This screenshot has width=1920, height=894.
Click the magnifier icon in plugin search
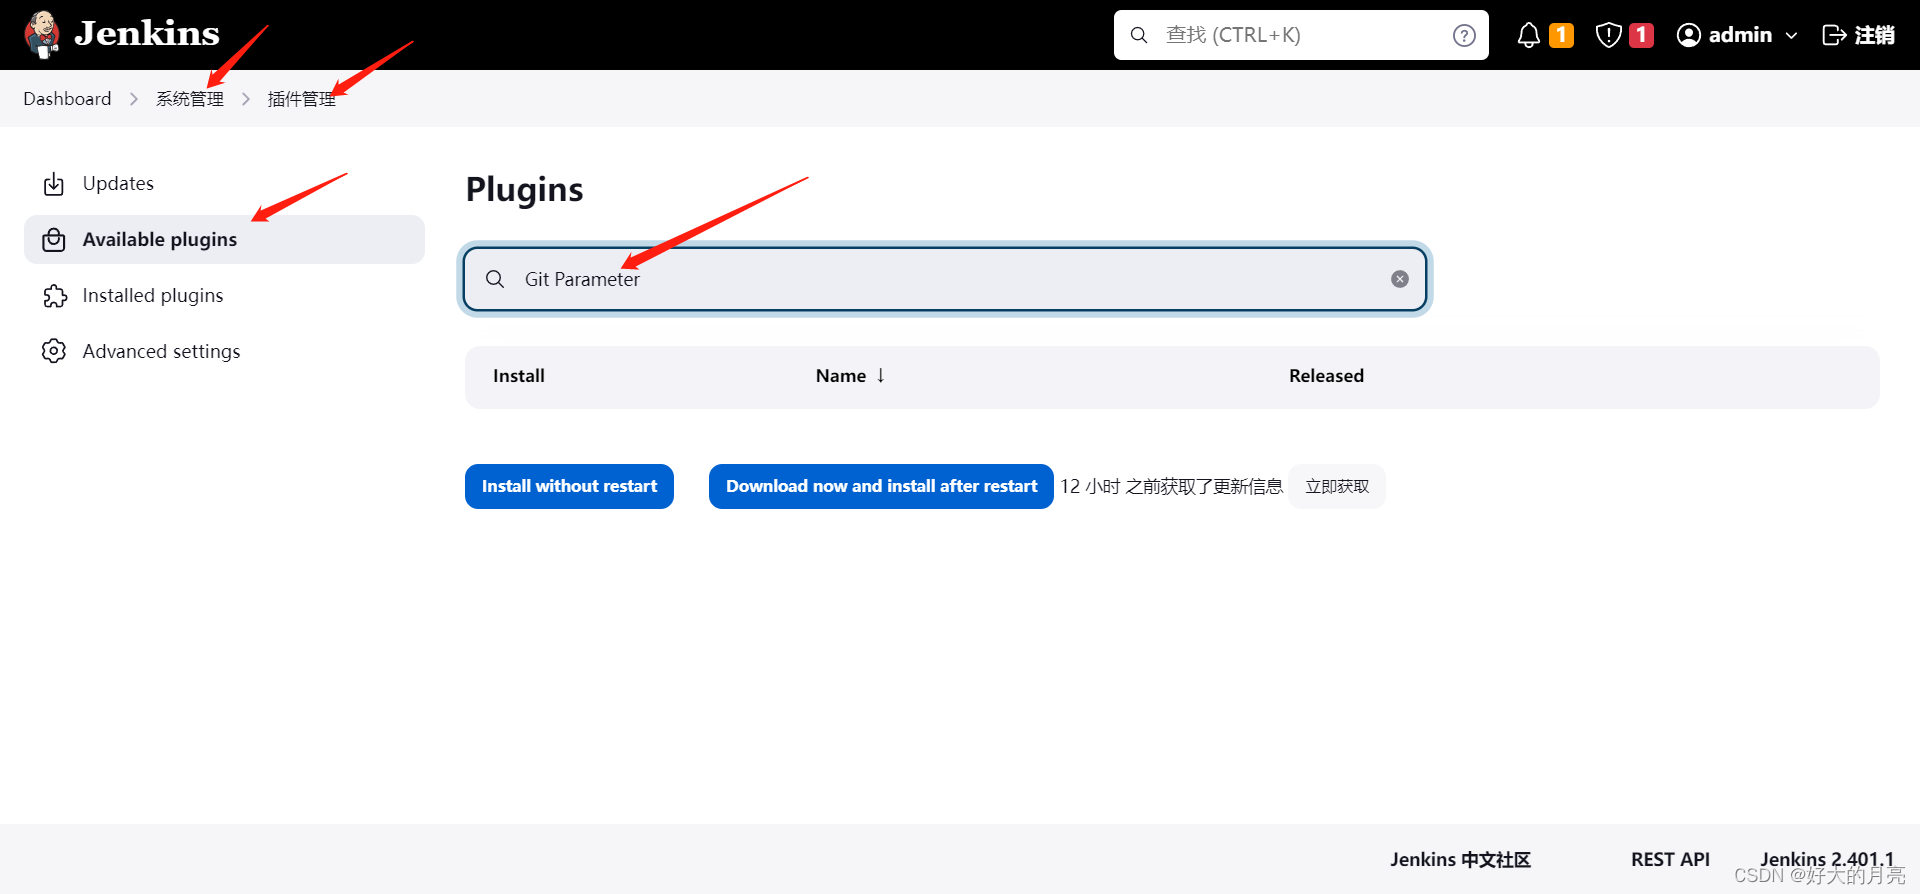pos(495,279)
